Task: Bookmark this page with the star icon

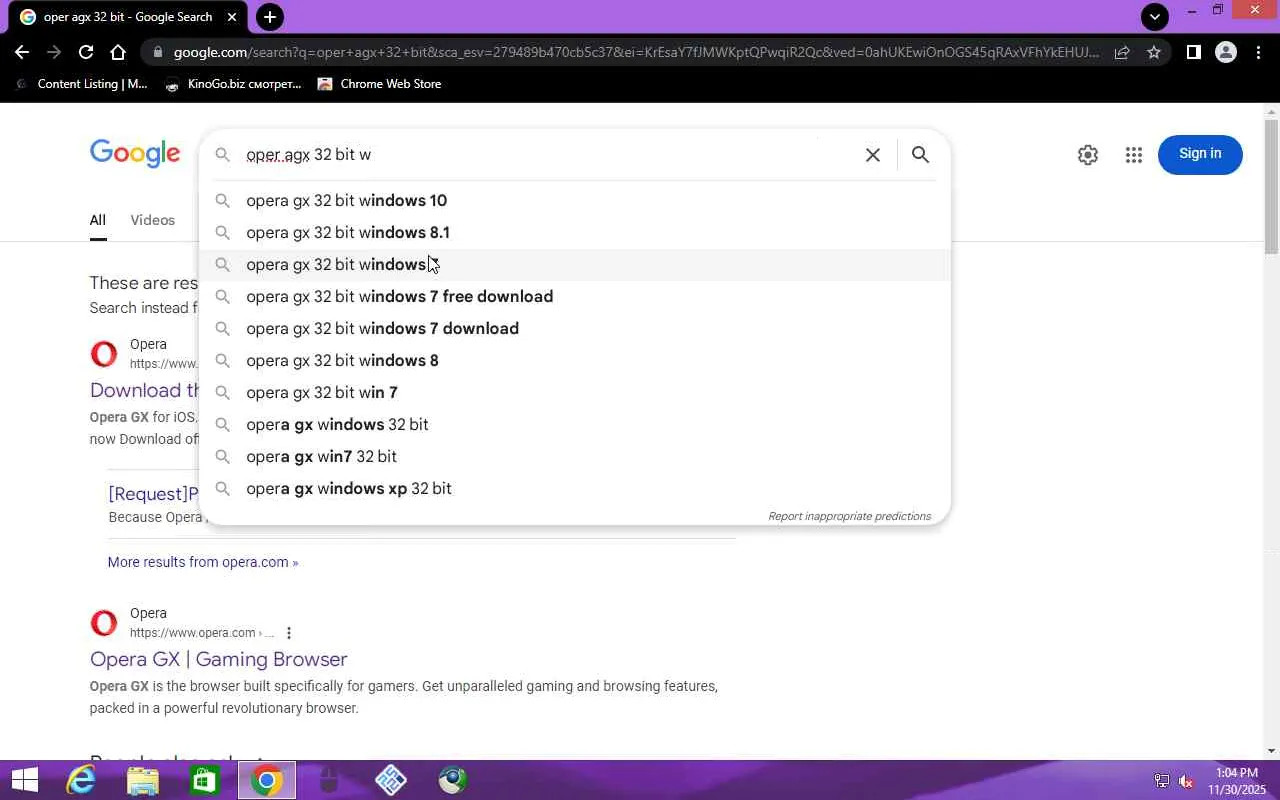Action: tap(1154, 52)
